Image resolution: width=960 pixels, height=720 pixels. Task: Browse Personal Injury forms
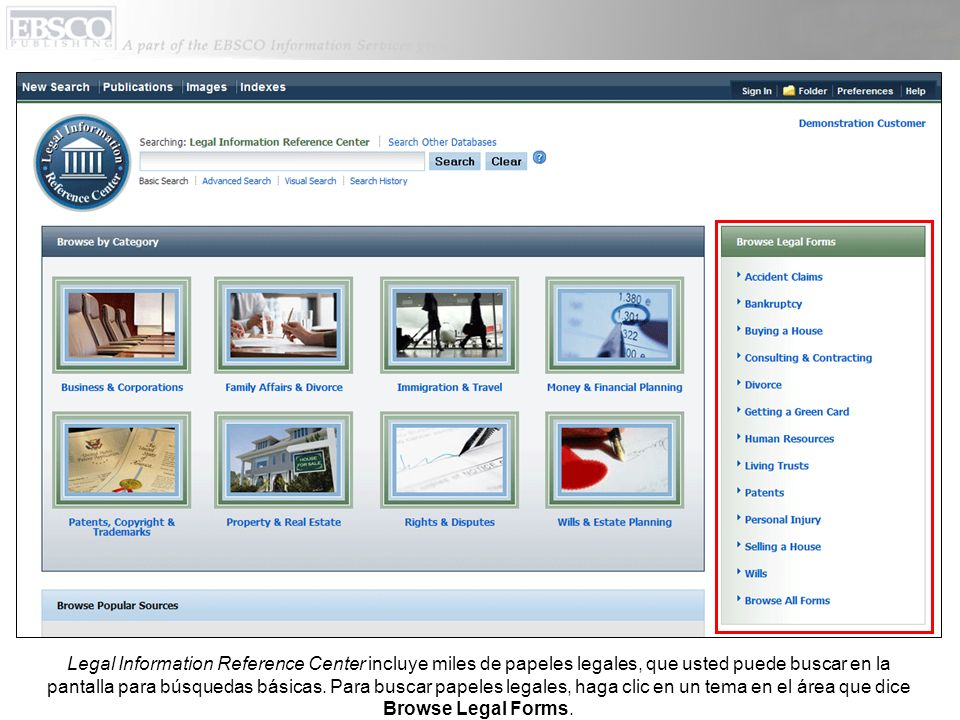(x=782, y=519)
